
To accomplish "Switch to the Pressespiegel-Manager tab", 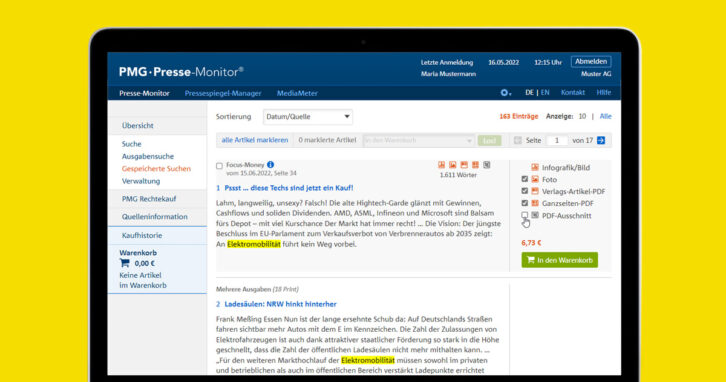I will pyautogui.click(x=223, y=93).
